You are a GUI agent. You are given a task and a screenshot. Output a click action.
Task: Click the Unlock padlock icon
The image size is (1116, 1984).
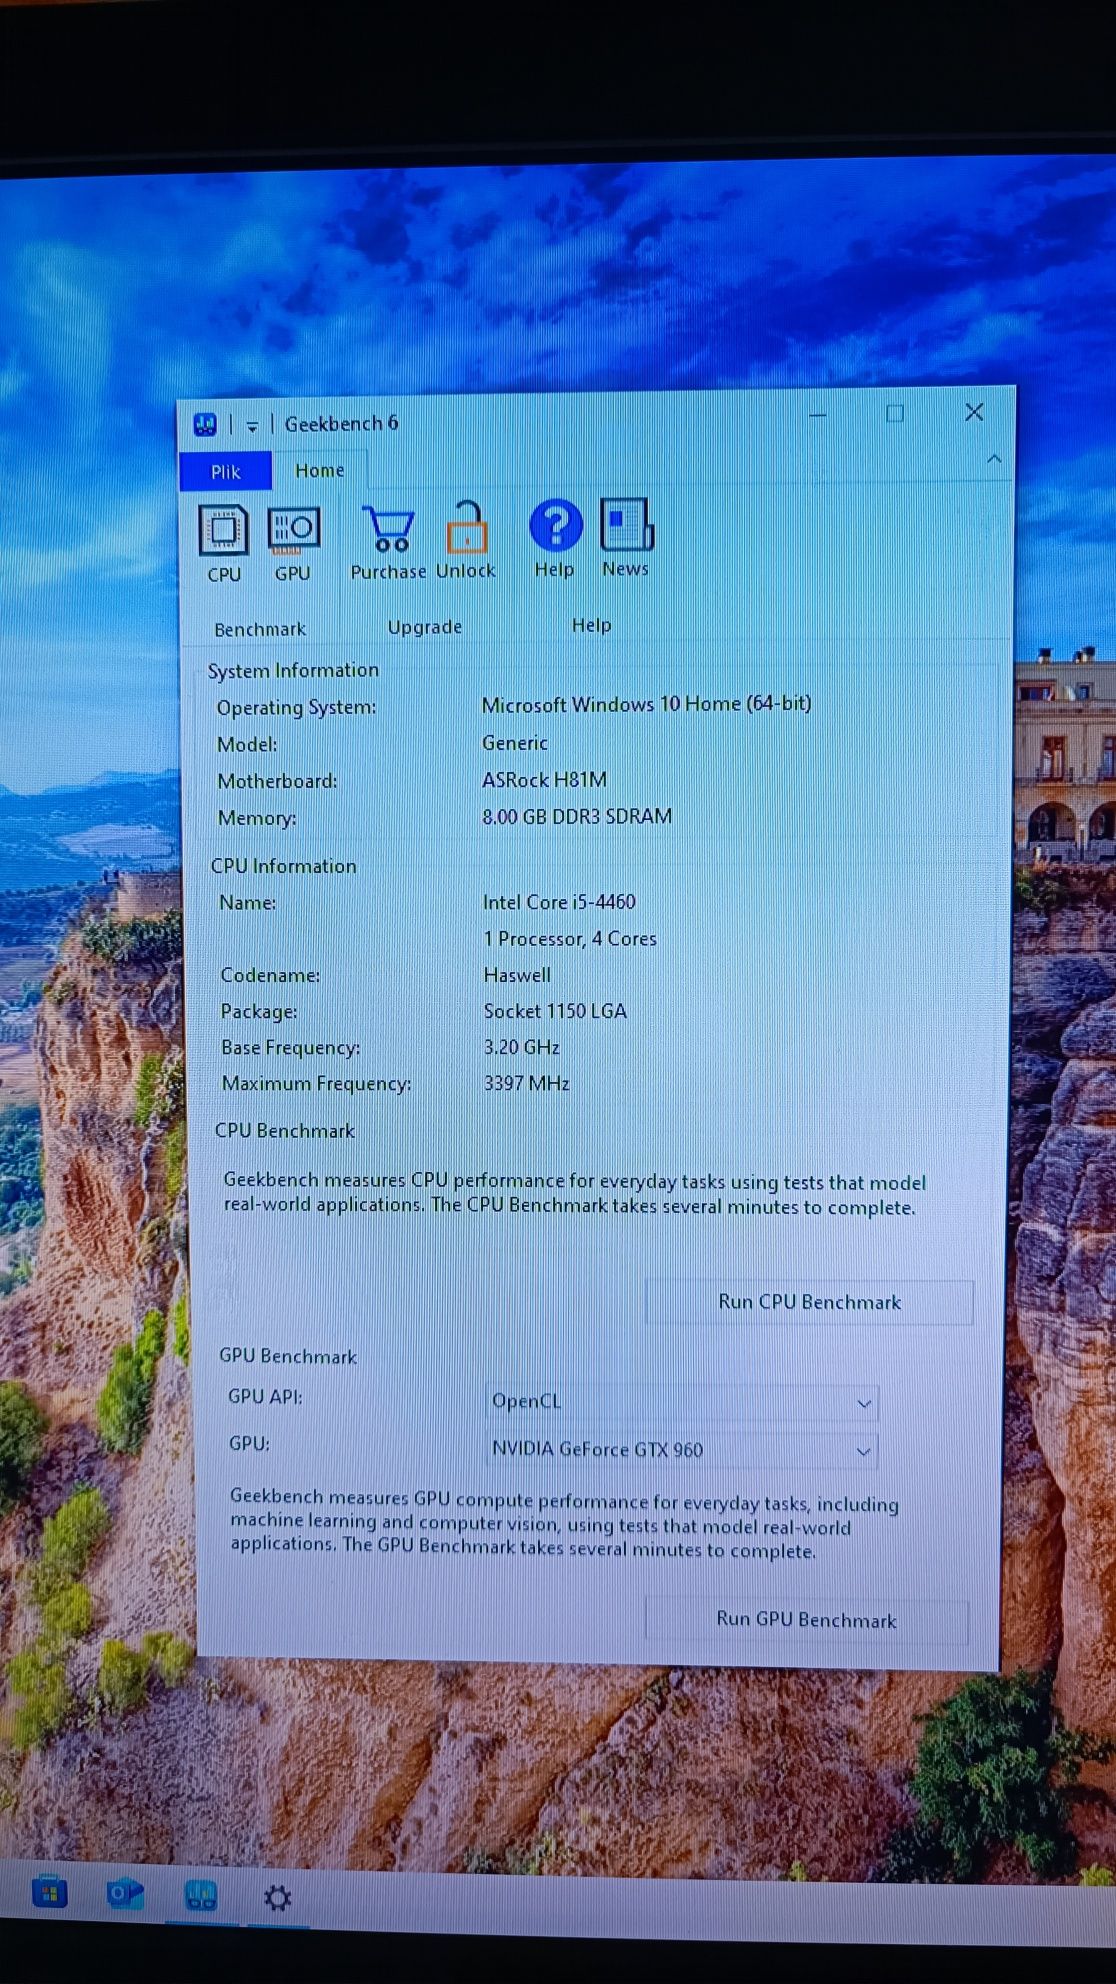[466, 541]
